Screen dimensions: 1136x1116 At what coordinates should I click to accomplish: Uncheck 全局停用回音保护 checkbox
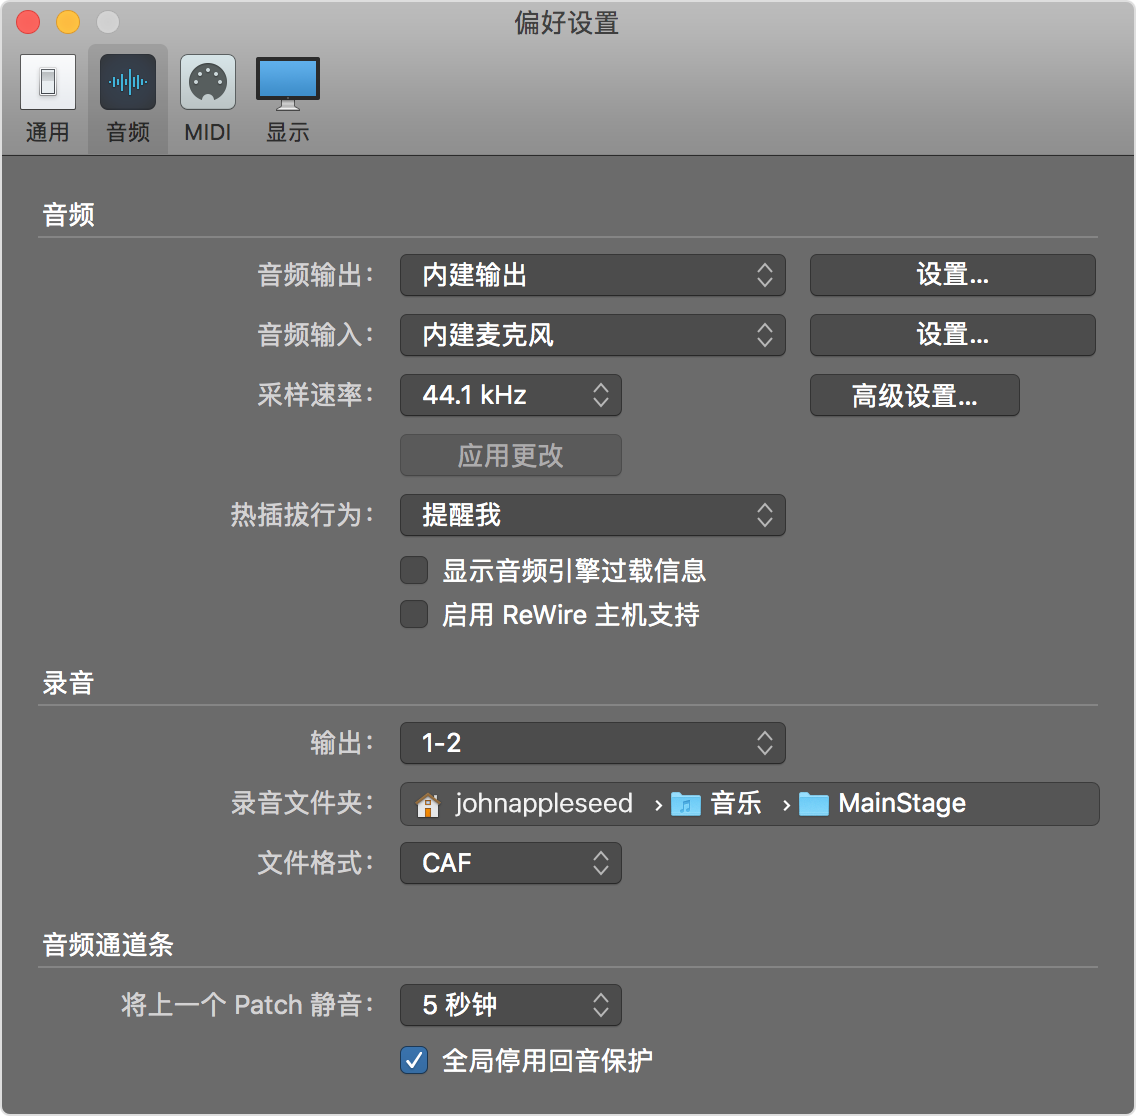(414, 1060)
